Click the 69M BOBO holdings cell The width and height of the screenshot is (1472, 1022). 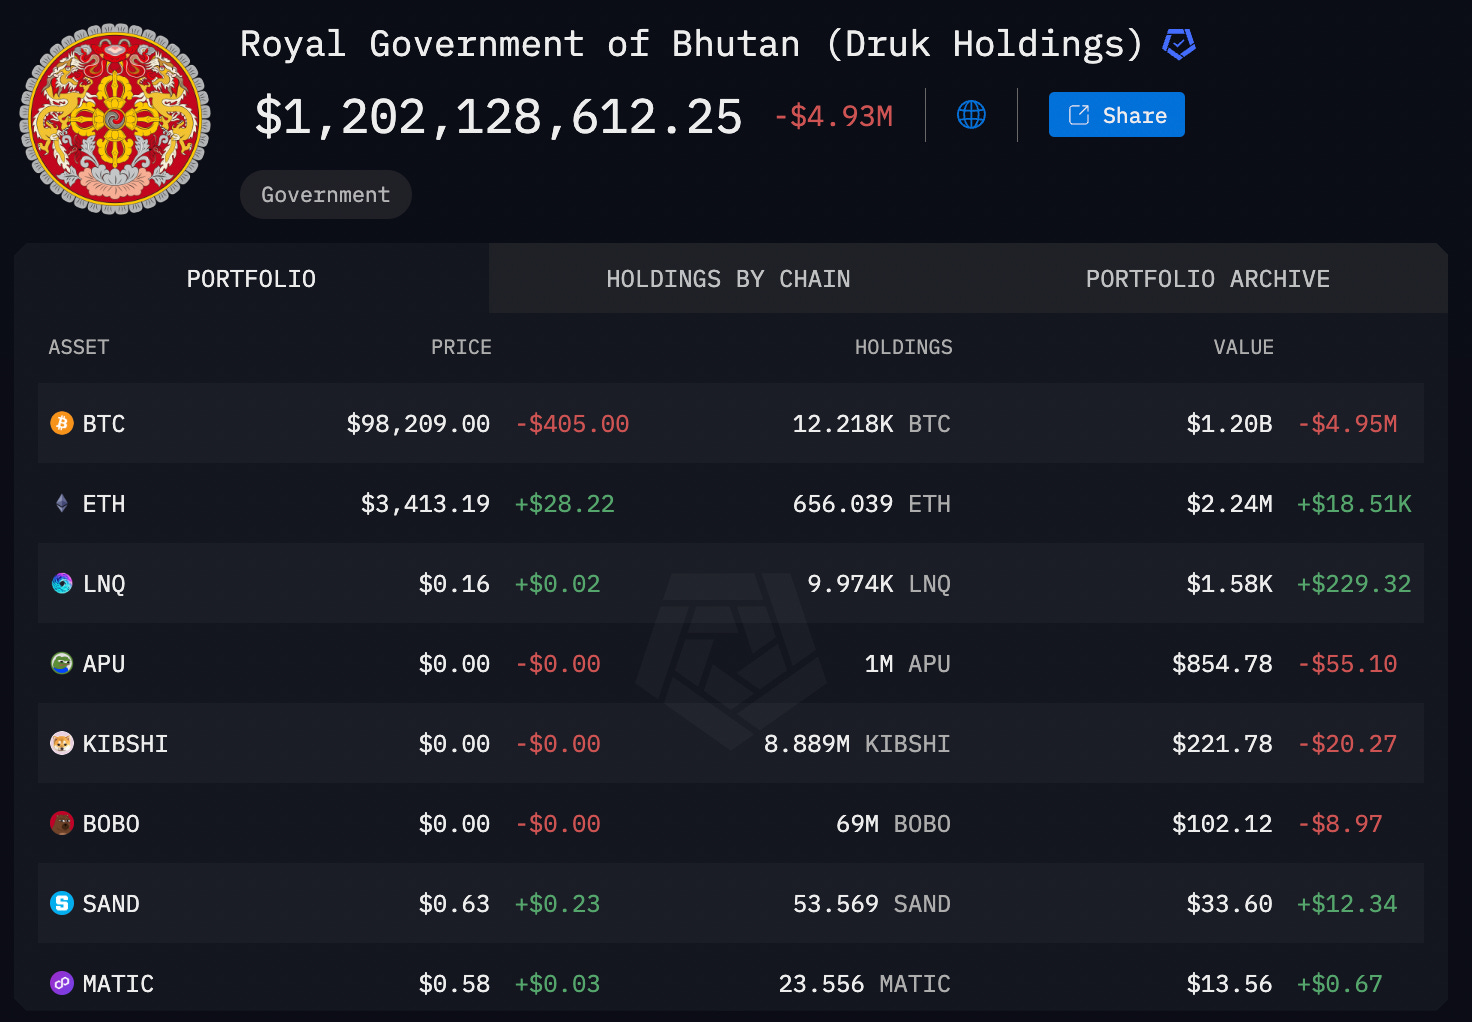point(893,824)
